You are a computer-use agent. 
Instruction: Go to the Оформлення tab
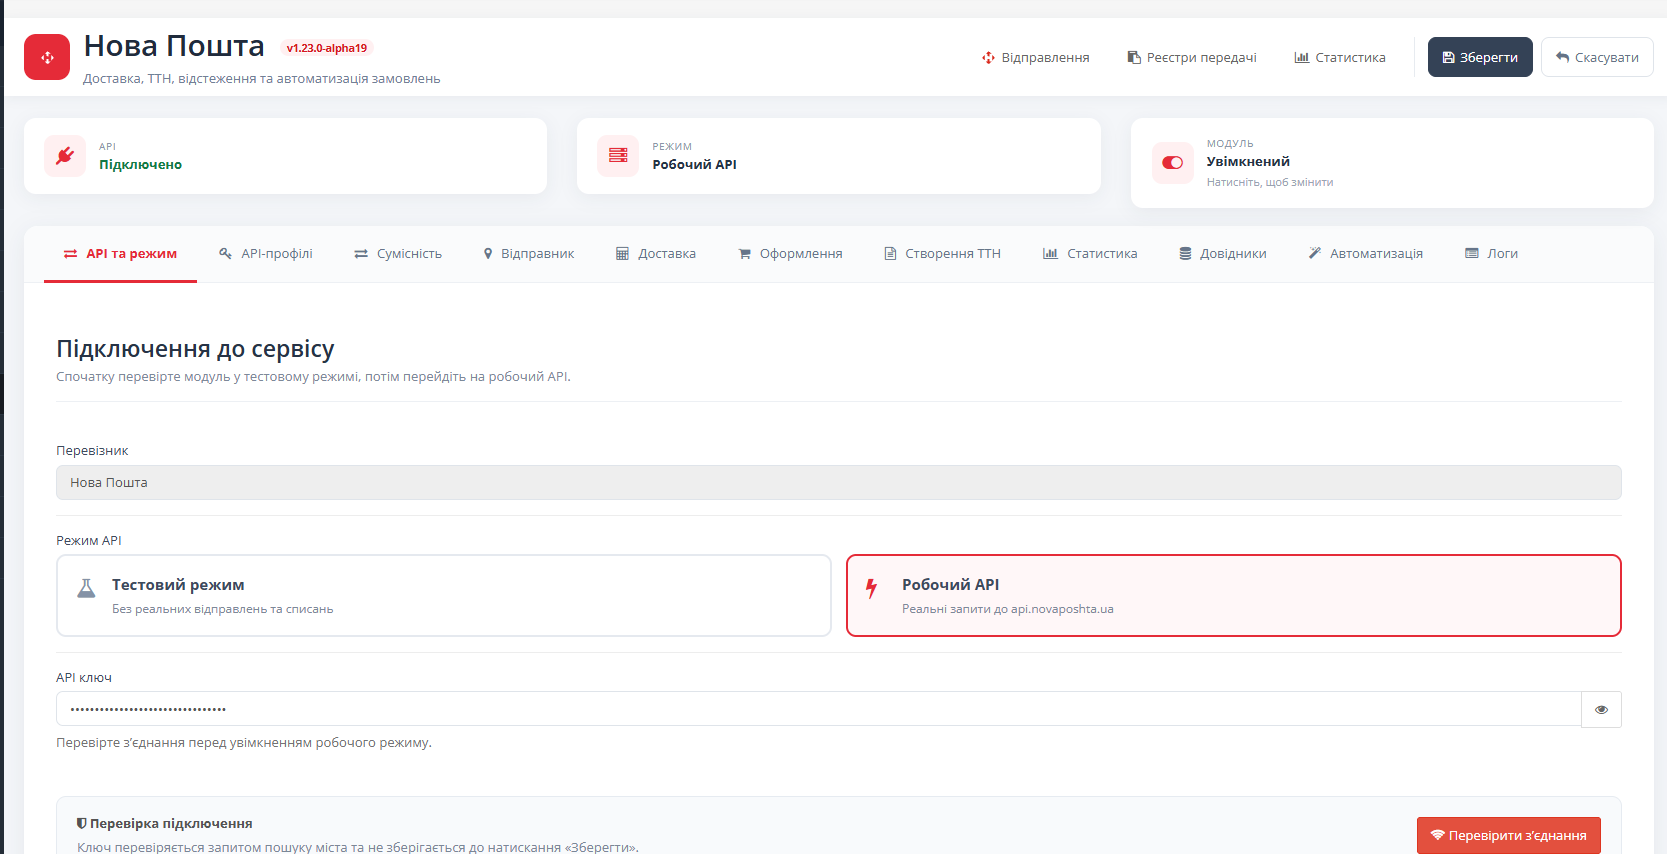coord(790,254)
